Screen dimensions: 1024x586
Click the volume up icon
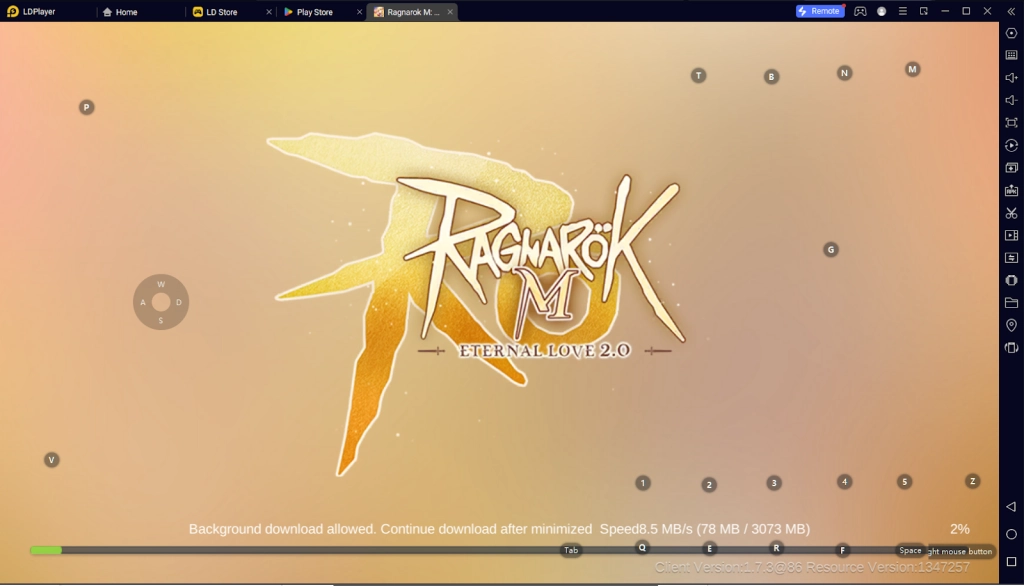(1011, 78)
